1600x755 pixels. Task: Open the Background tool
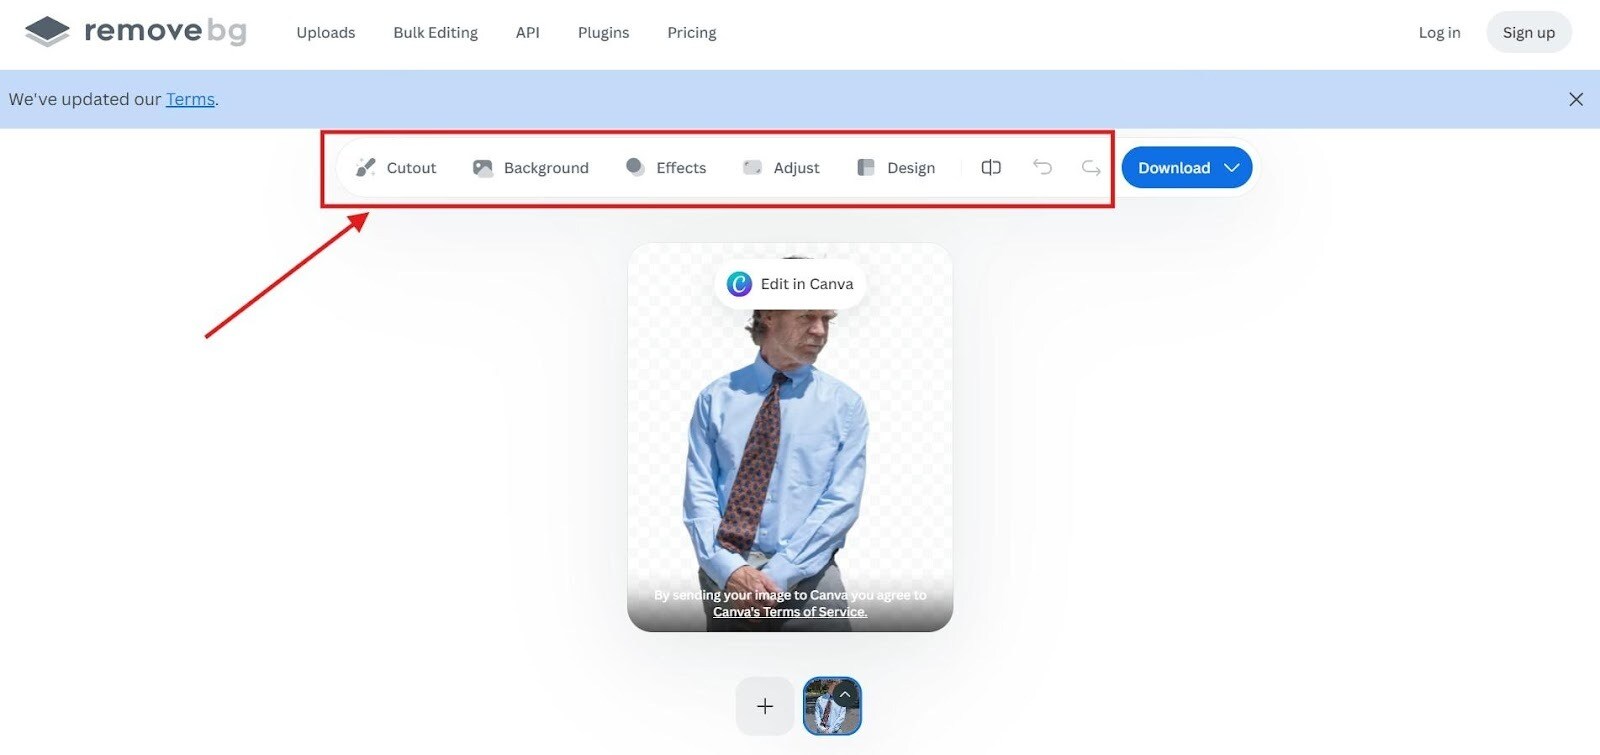click(x=531, y=168)
